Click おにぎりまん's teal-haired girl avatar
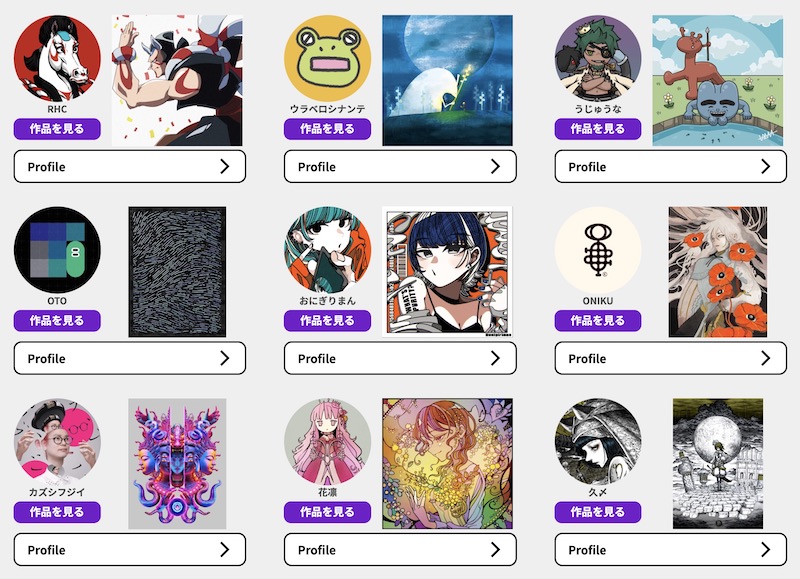The height and width of the screenshot is (579, 800). click(x=328, y=250)
